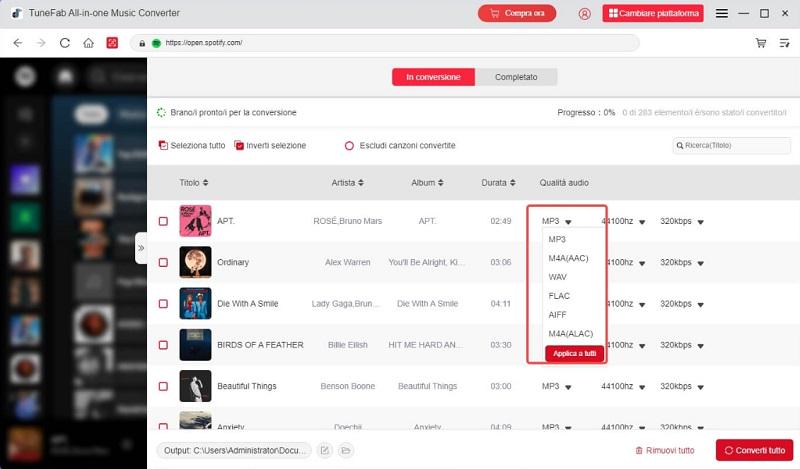Click the Ordinary album cover thumbnail
The height and width of the screenshot is (469, 800).
[195, 262]
